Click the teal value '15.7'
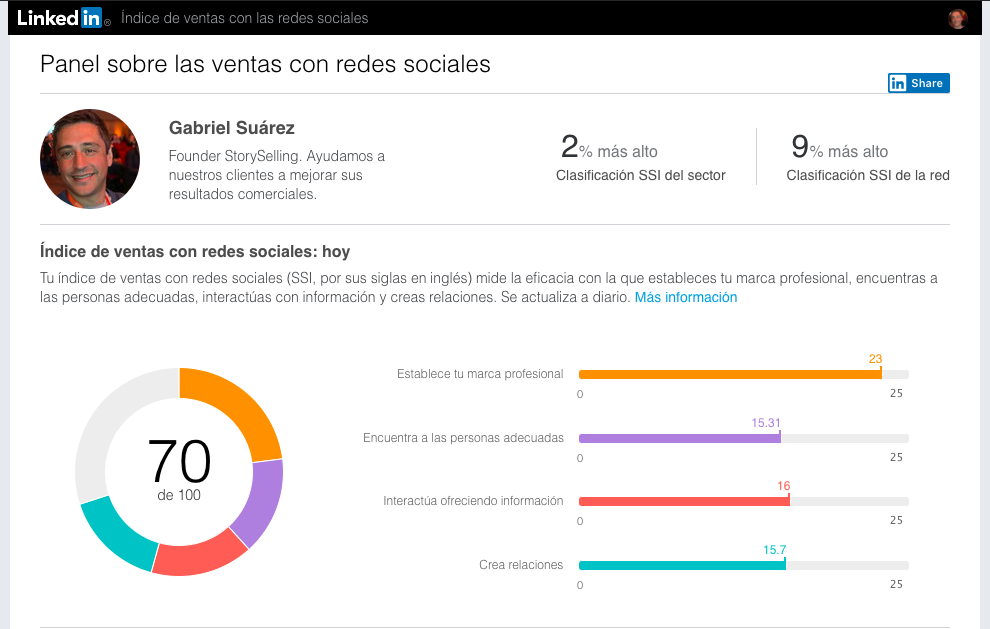Image resolution: width=990 pixels, height=629 pixels. click(775, 549)
